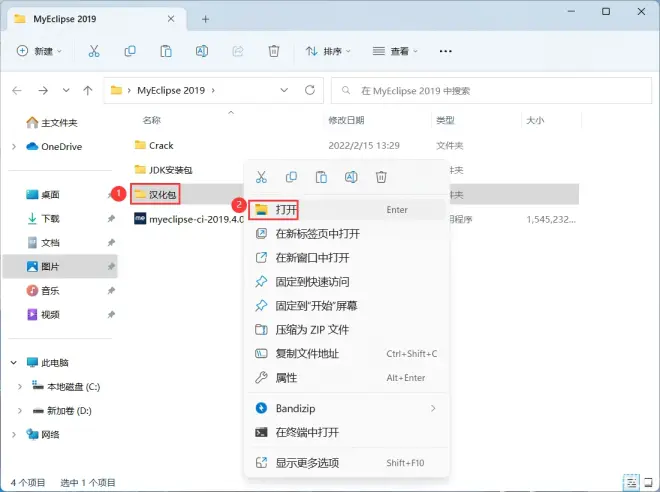Select the MyEclipse 2019 window tab
The height and width of the screenshot is (492, 660).
[97, 19]
